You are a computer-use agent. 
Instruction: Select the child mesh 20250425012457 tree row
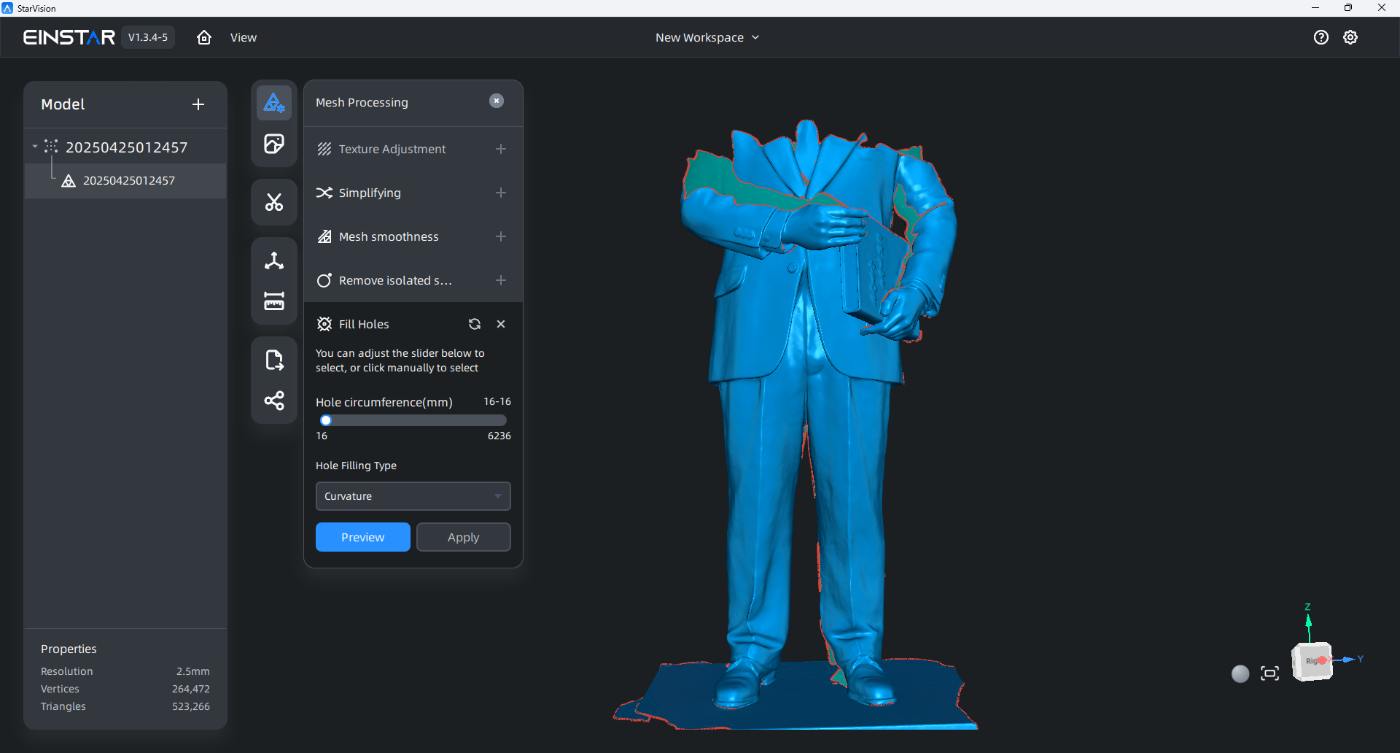coord(125,181)
